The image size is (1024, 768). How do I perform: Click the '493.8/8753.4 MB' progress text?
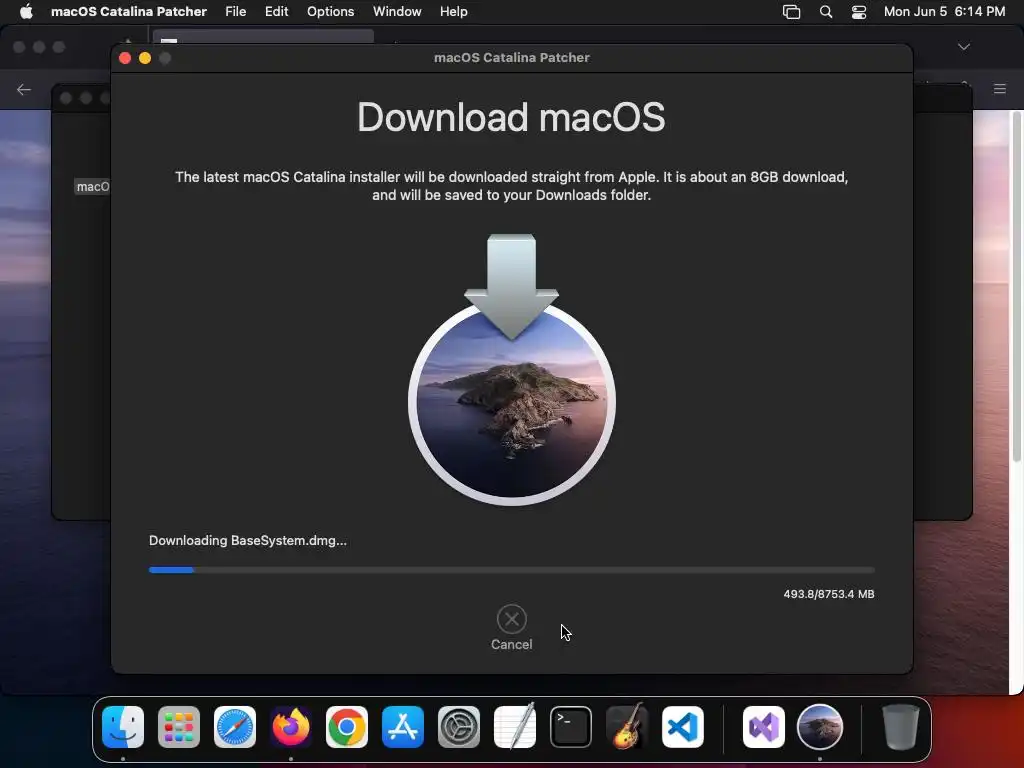click(x=829, y=594)
